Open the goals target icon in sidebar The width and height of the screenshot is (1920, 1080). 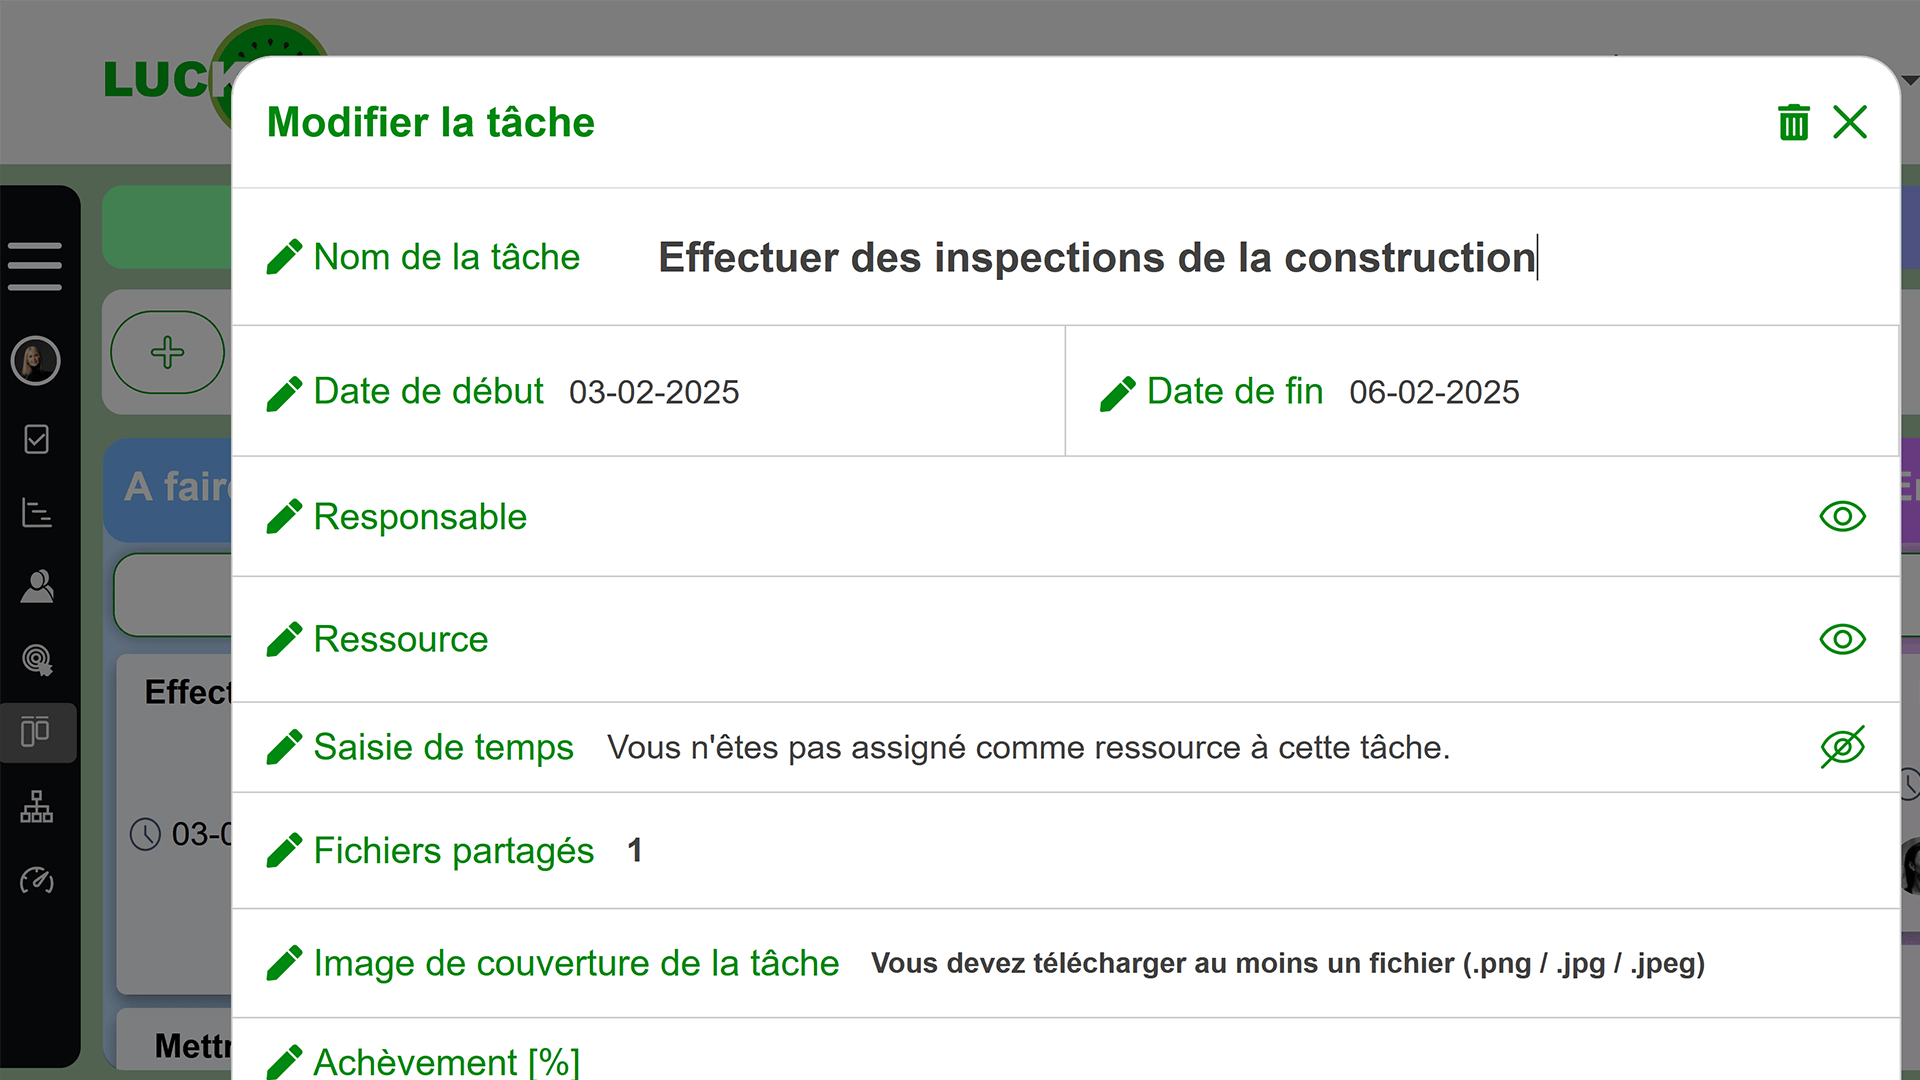click(x=37, y=659)
